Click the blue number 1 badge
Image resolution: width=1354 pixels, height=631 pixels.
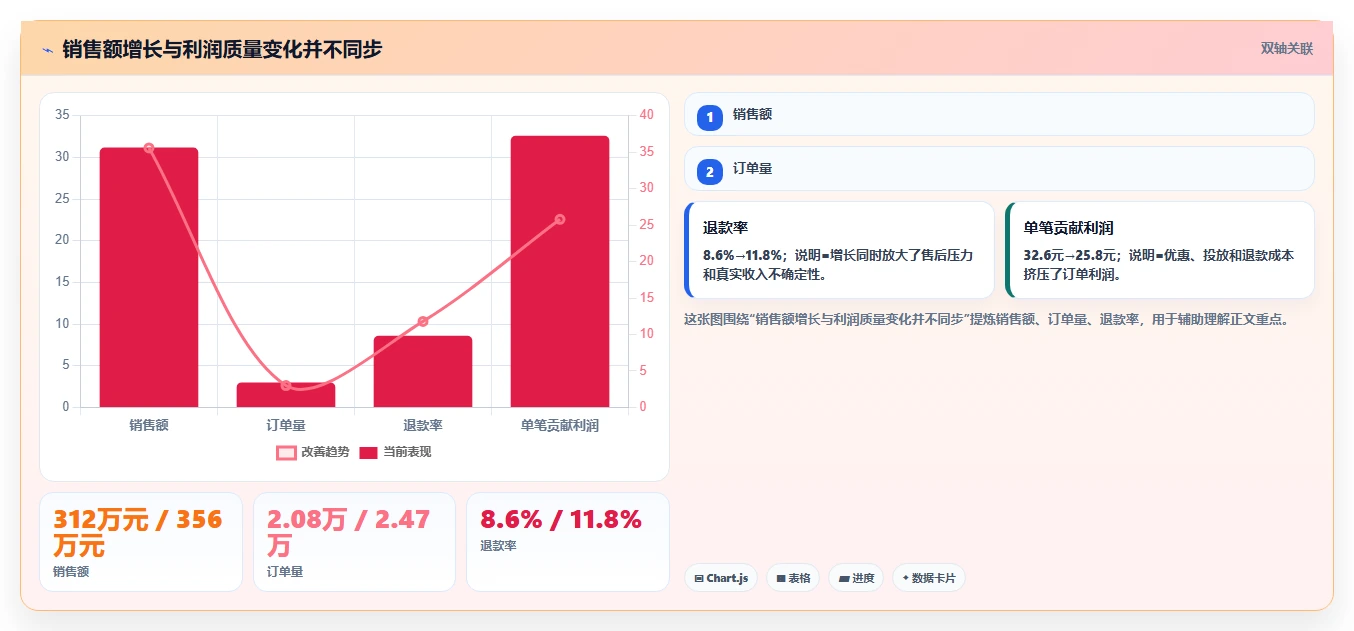(710, 117)
